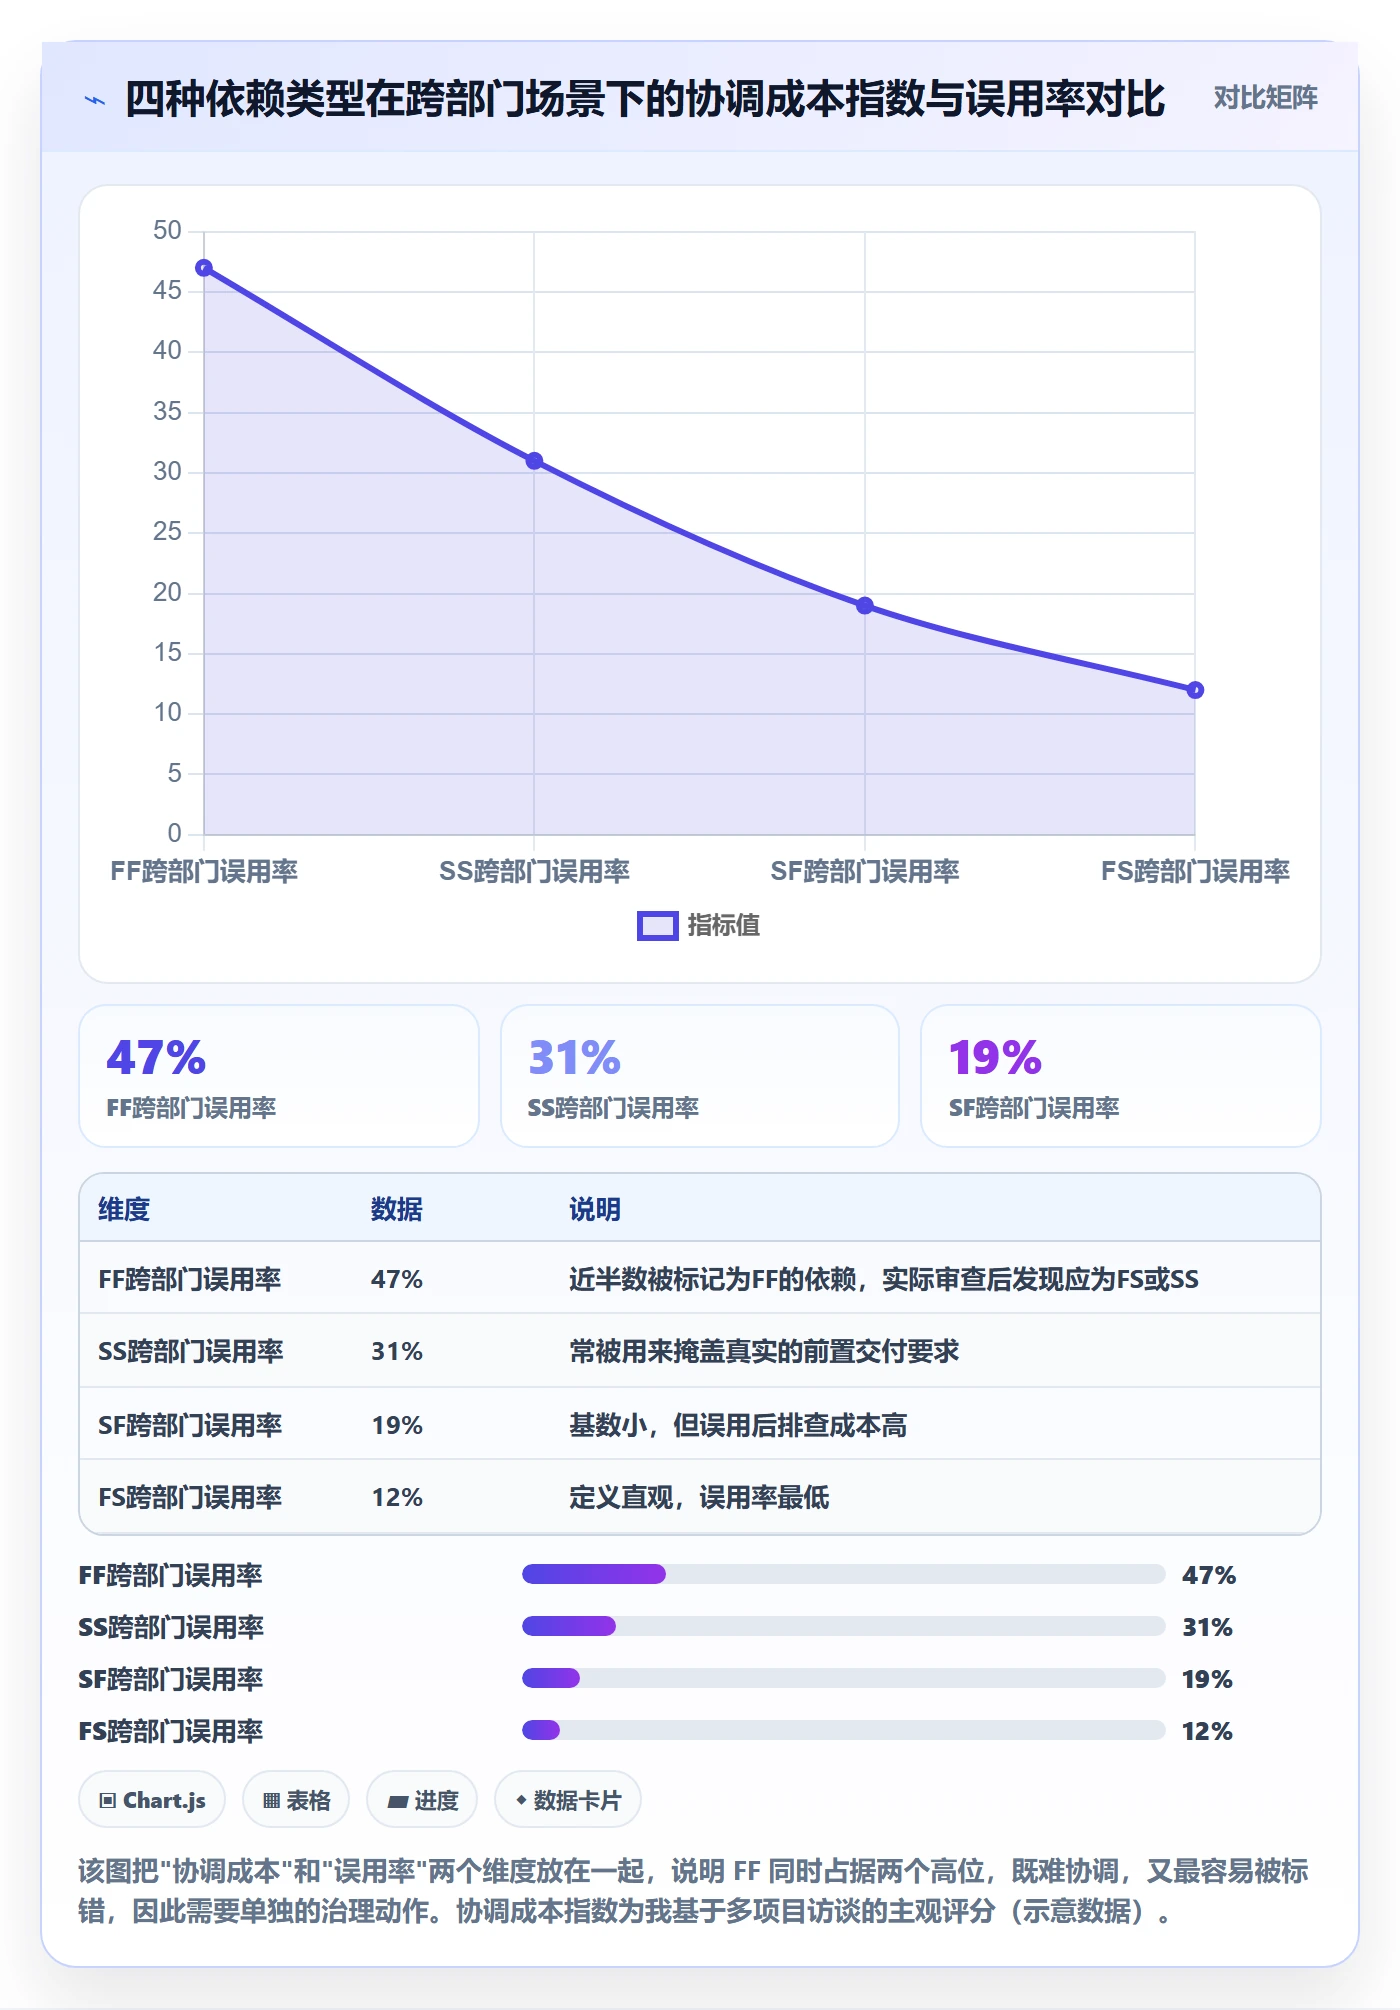Toggle the 指标值 legend swatch
The image size is (1400, 2010).
click(x=657, y=926)
